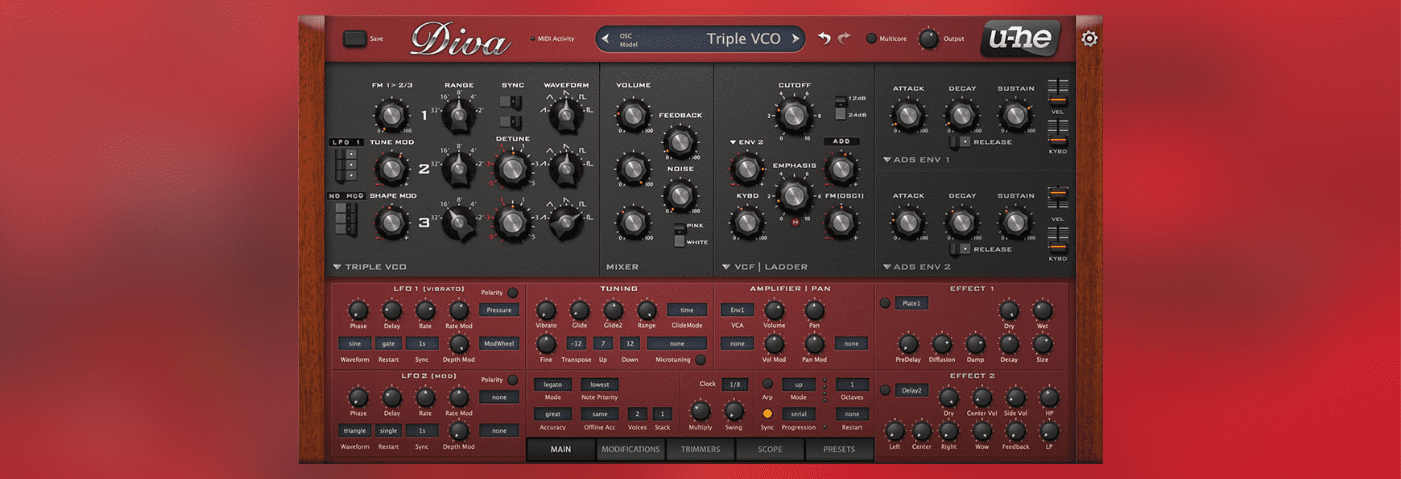Expand the Triple VCO module menu

(337, 267)
